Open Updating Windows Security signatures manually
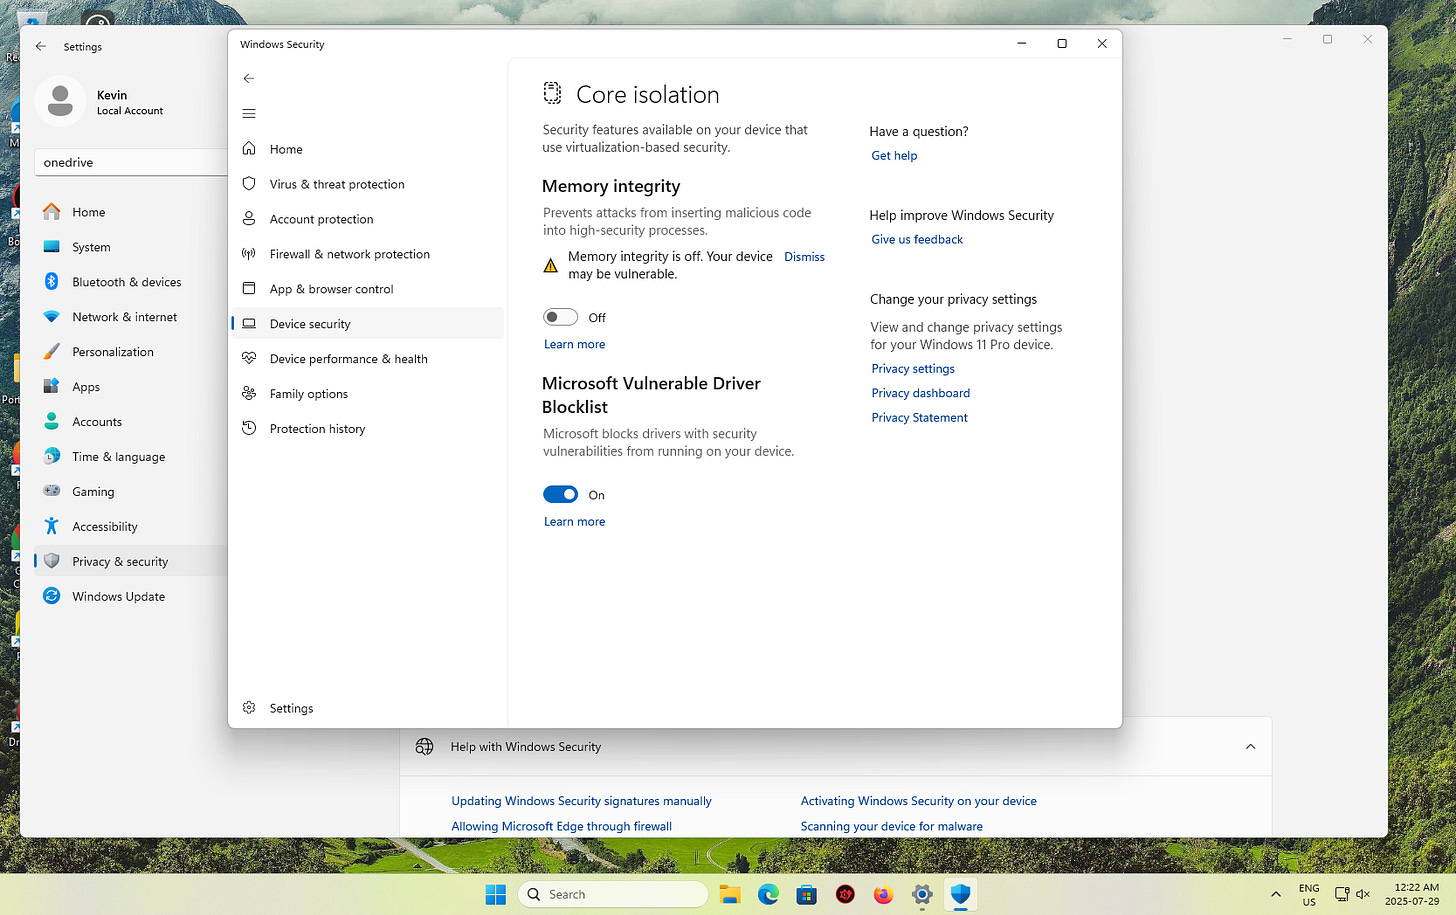Image resolution: width=1456 pixels, height=915 pixels. (581, 801)
